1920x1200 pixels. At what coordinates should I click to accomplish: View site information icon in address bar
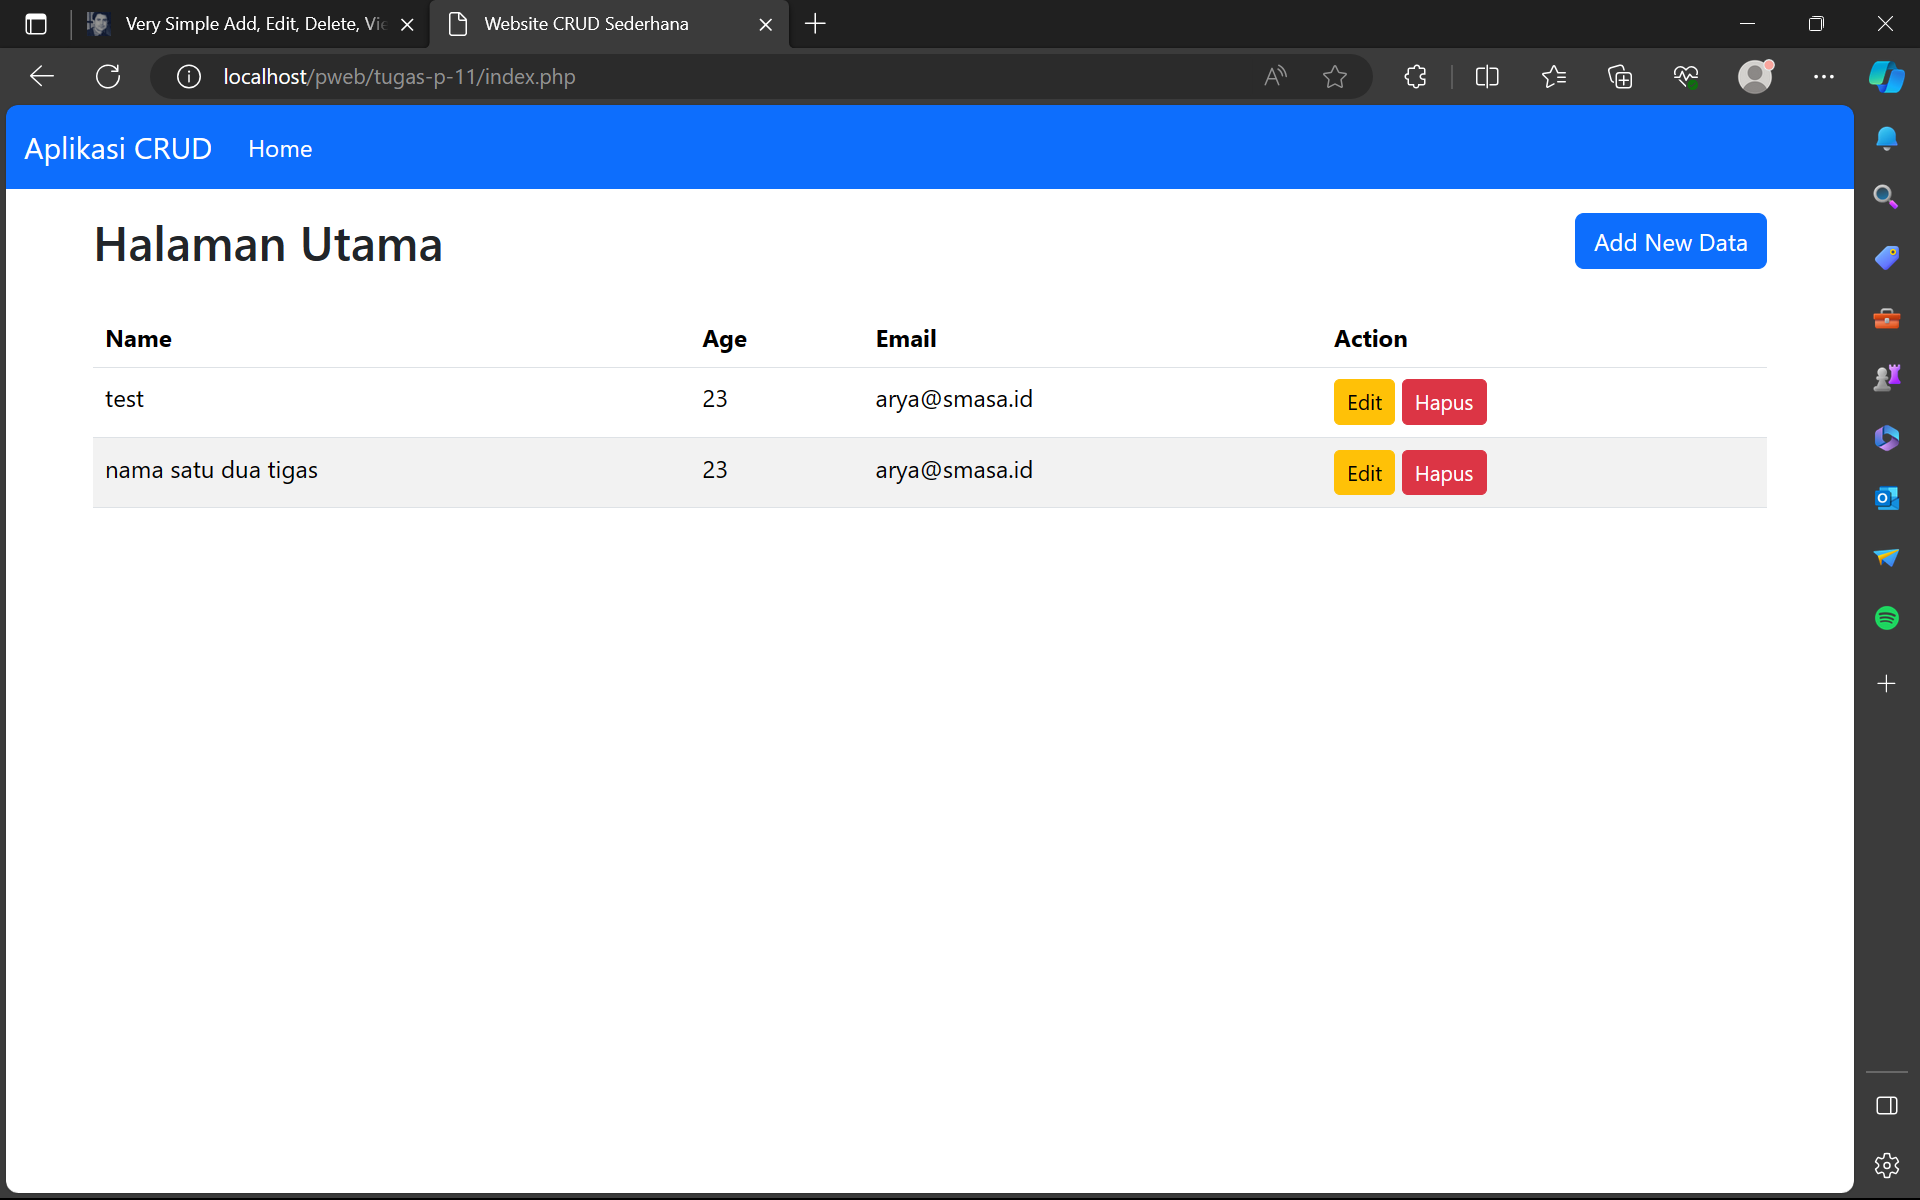pyautogui.click(x=189, y=77)
